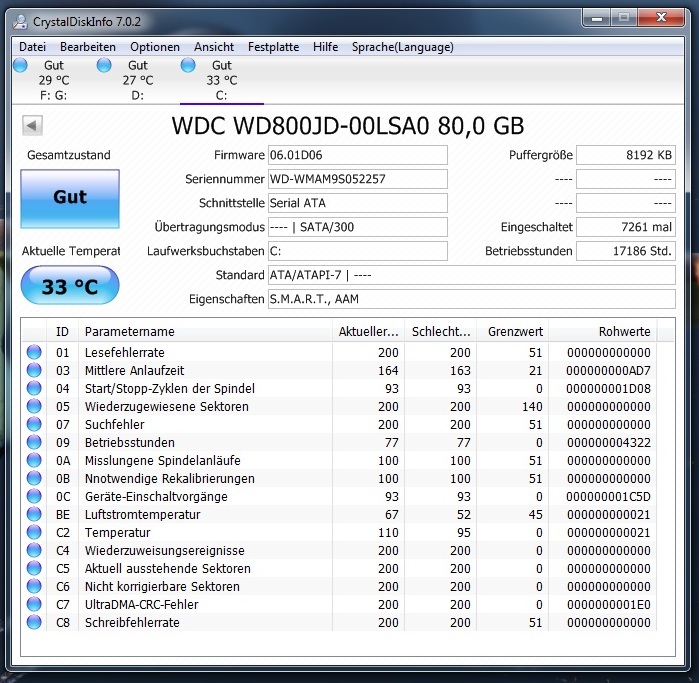This screenshot has width=699, height=683.
Task: Select the C: drive tab
Action: [x=222, y=80]
